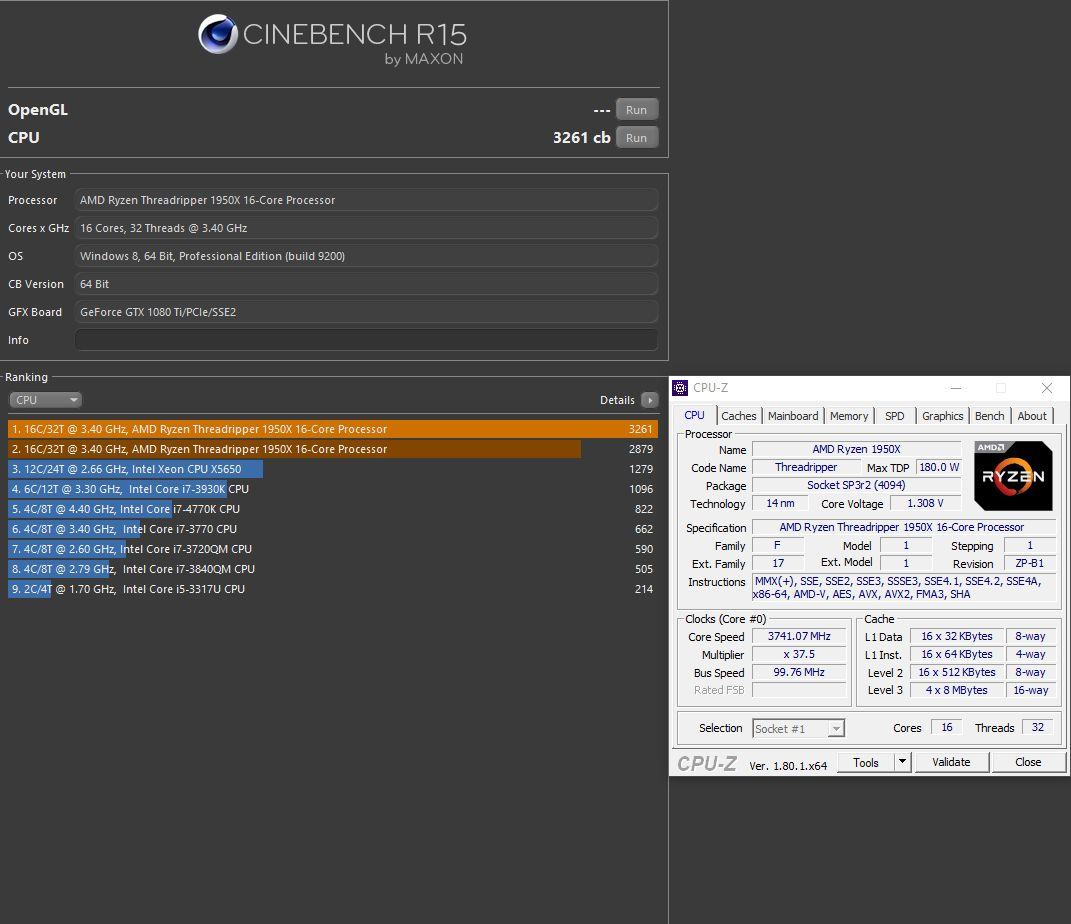The image size is (1071, 924).
Task: Click the Core Speed value 3741.07 MHz
Action: click(798, 636)
